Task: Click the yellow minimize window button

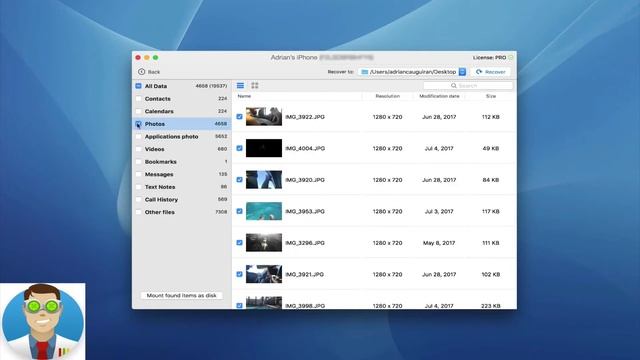Action: (x=147, y=58)
